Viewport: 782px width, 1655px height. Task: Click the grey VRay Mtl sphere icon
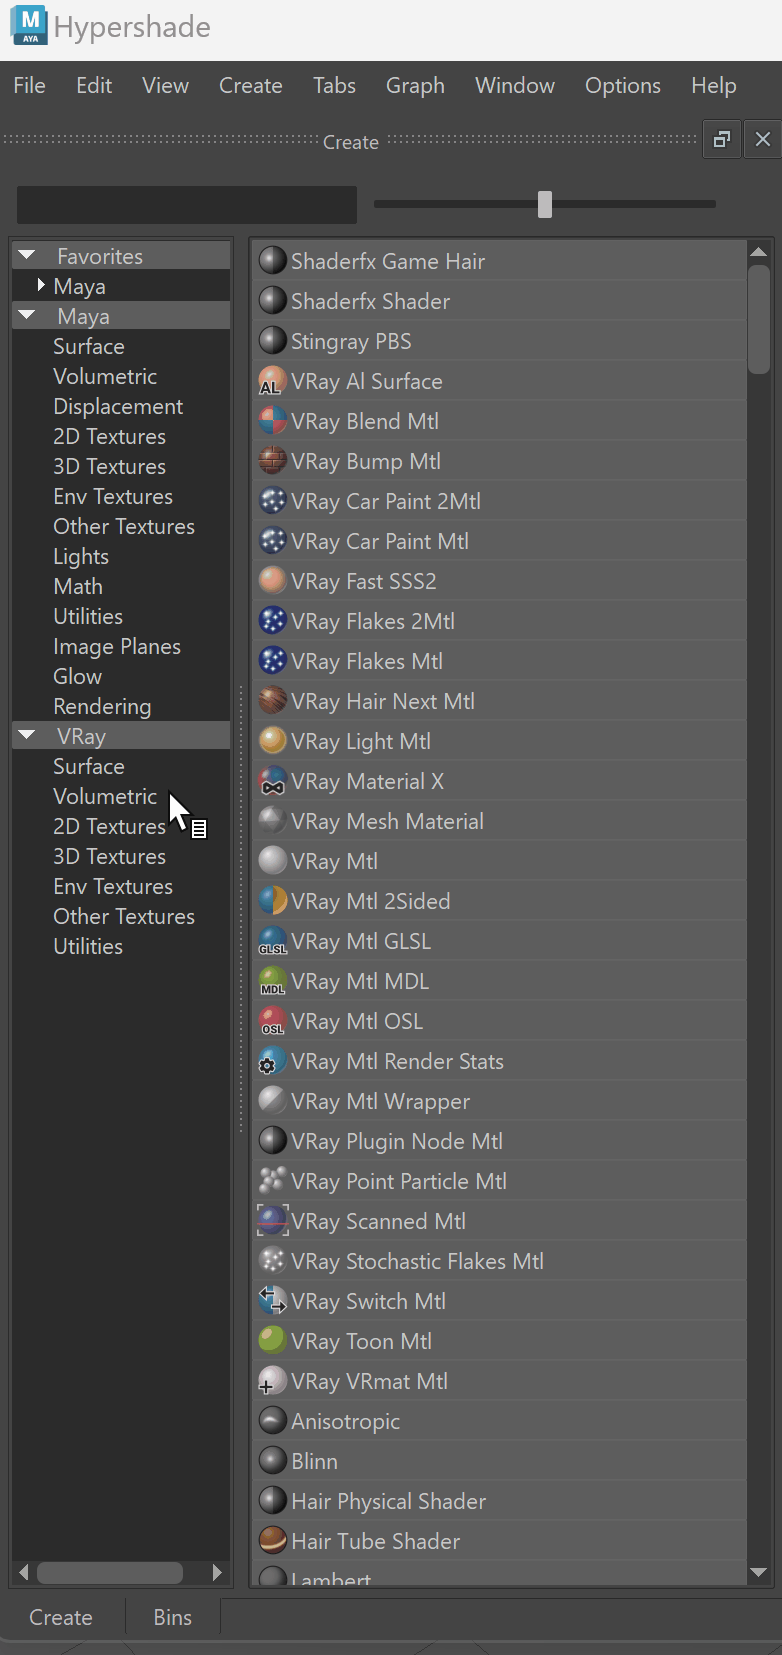(273, 861)
